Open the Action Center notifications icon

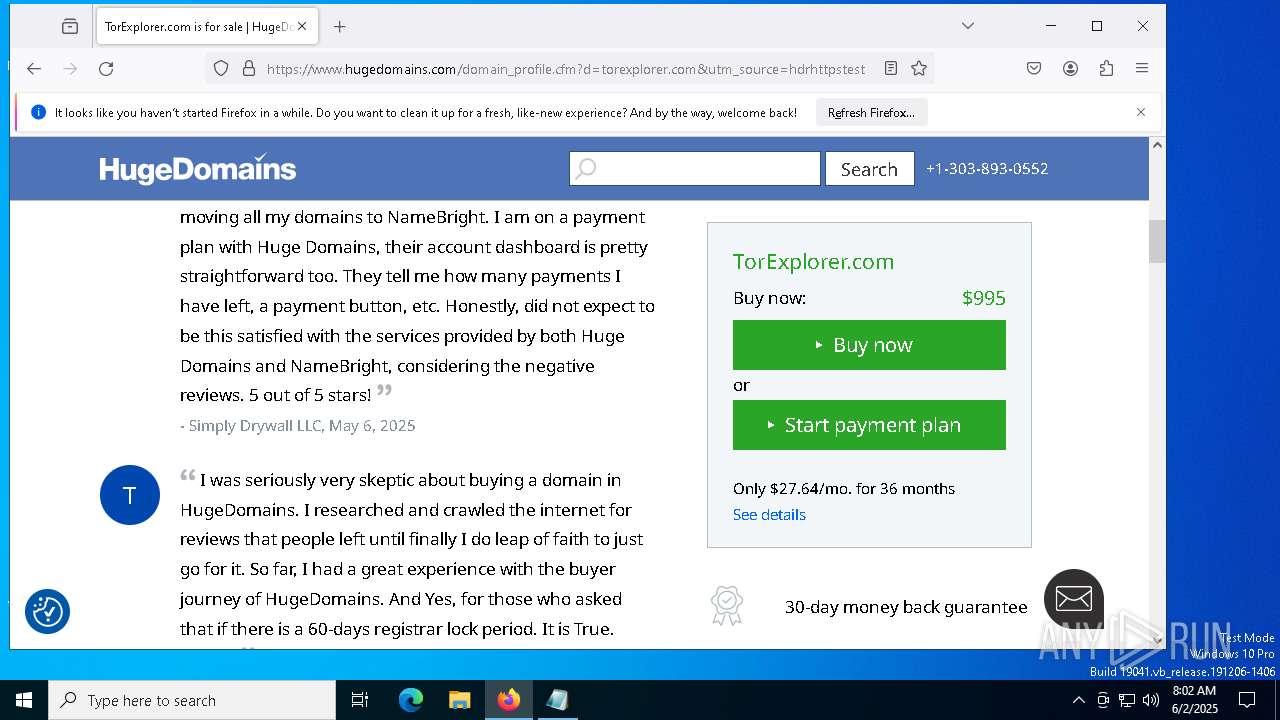click(x=1248, y=700)
